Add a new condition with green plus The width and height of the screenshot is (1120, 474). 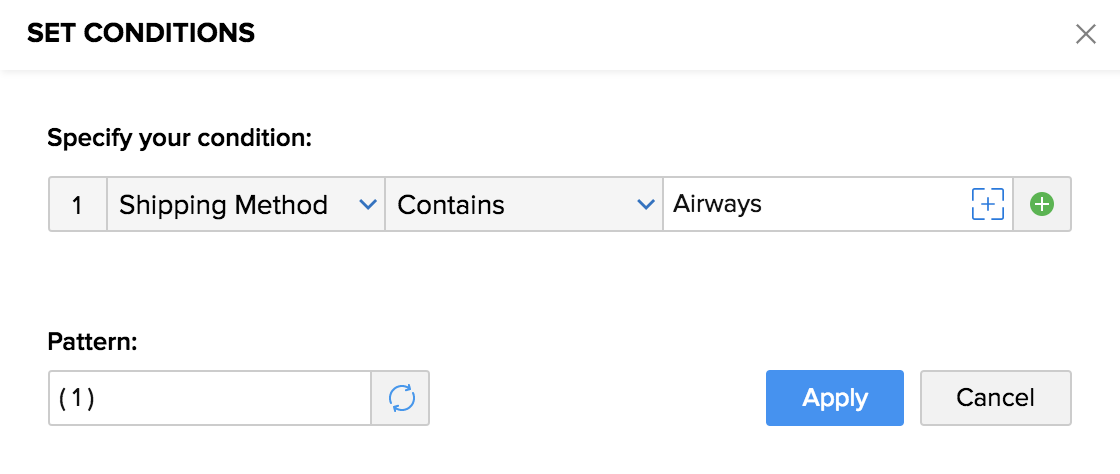pyautogui.click(x=1042, y=205)
